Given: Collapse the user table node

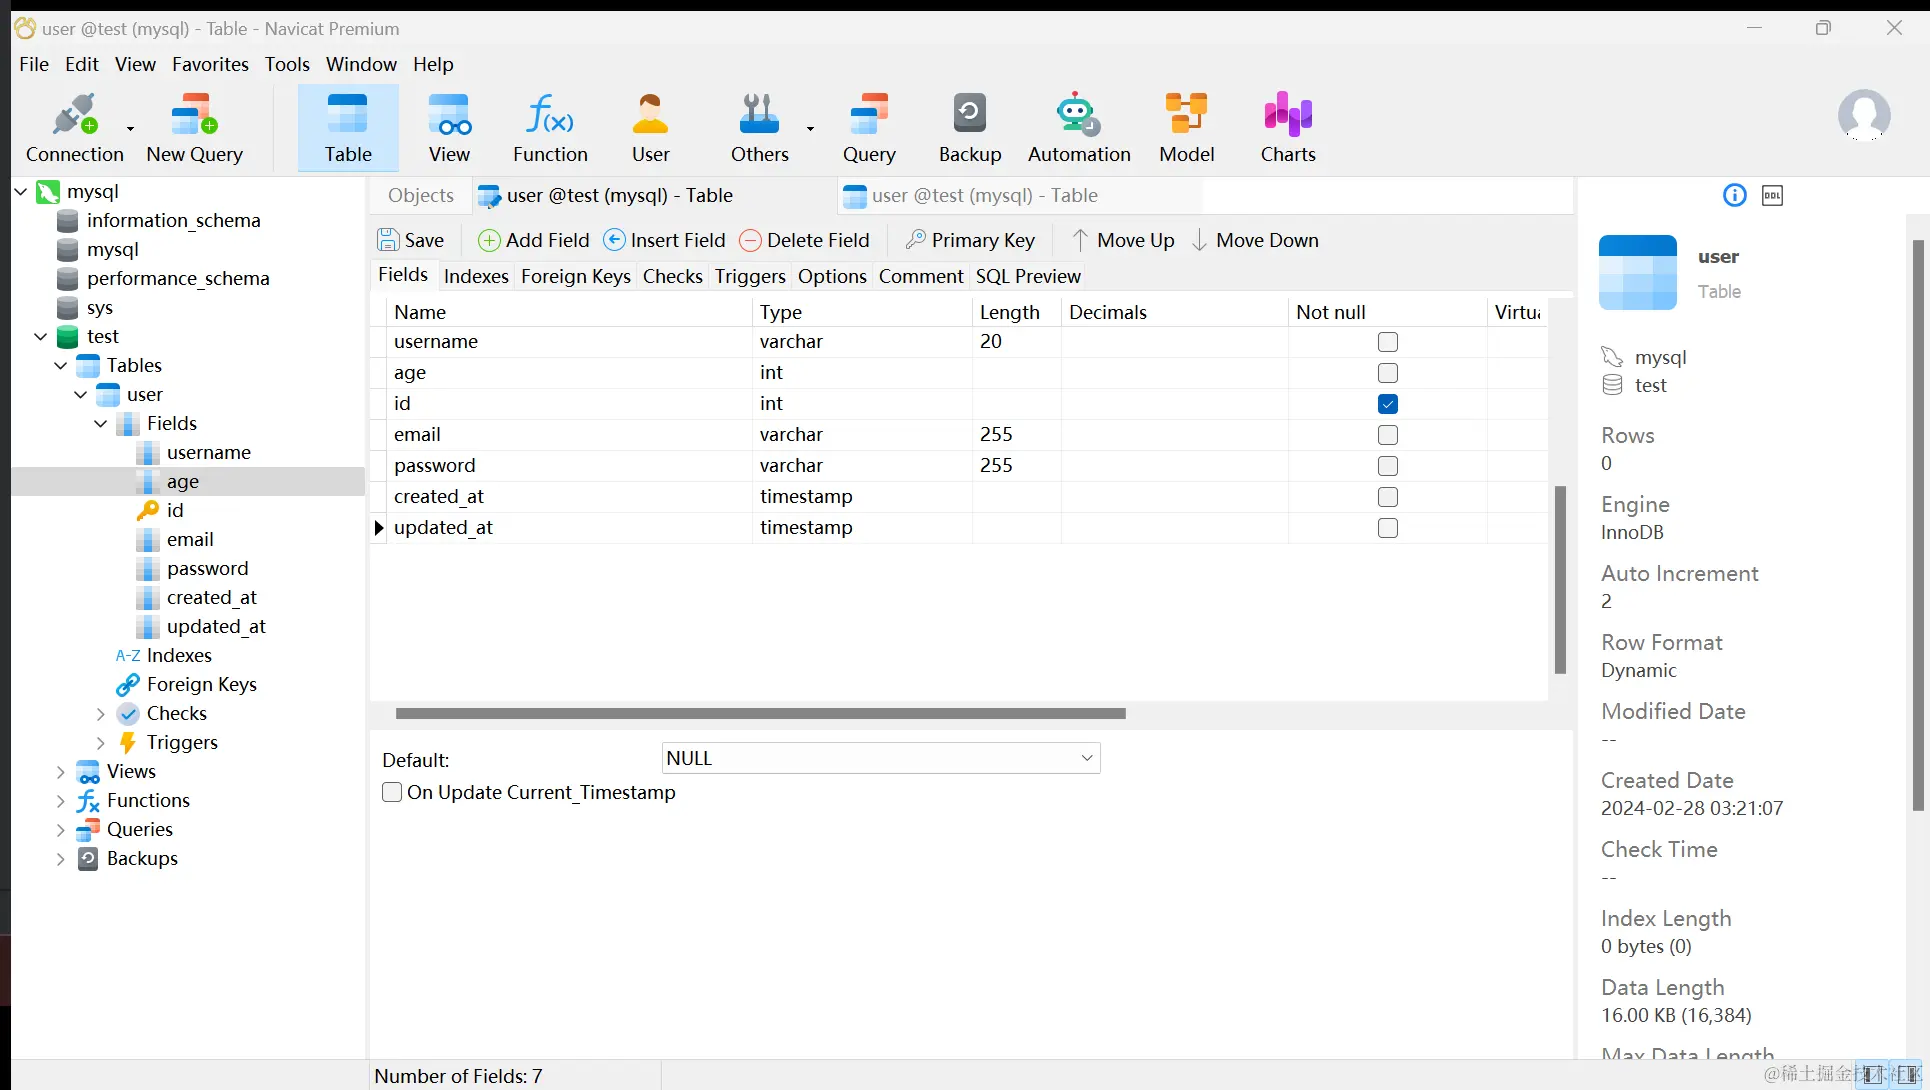Looking at the screenshot, I should pyautogui.click(x=81, y=394).
